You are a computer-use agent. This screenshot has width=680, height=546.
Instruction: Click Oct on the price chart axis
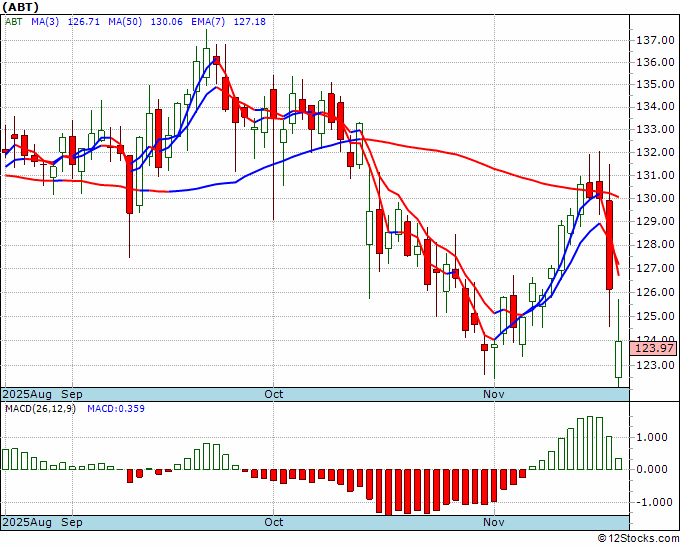[274, 394]
